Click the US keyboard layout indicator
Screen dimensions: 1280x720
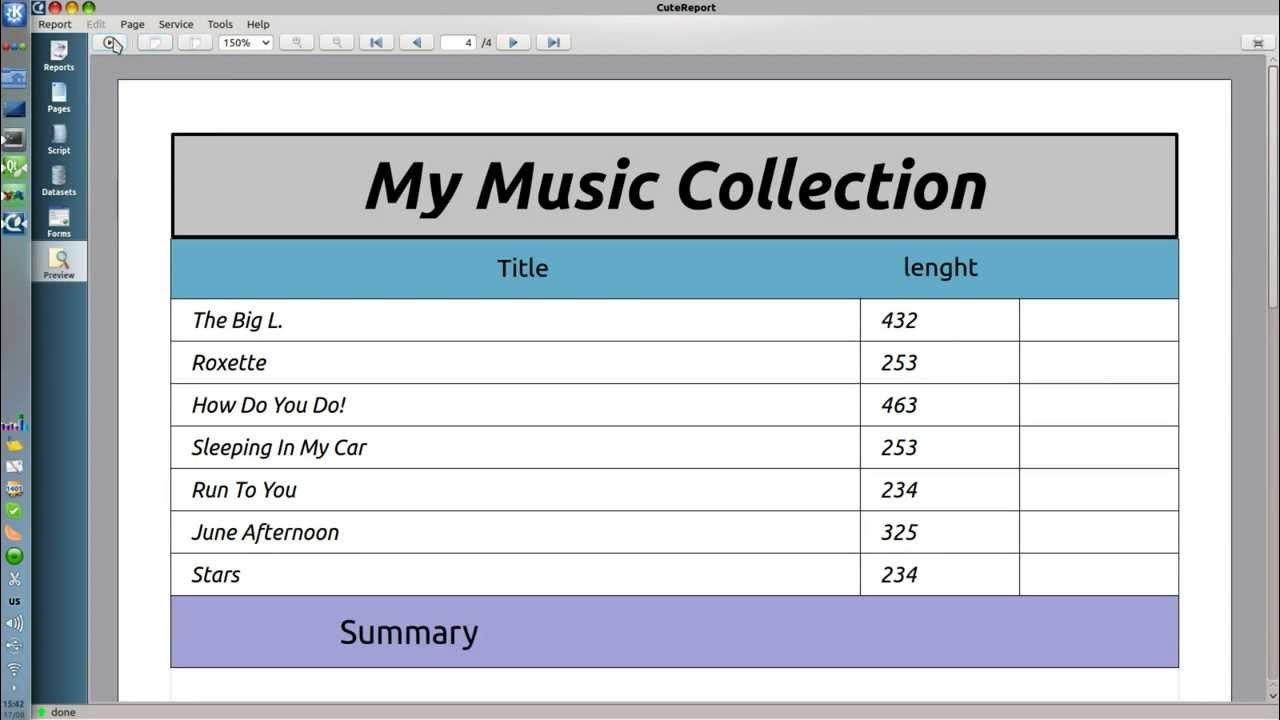point(14,601)
